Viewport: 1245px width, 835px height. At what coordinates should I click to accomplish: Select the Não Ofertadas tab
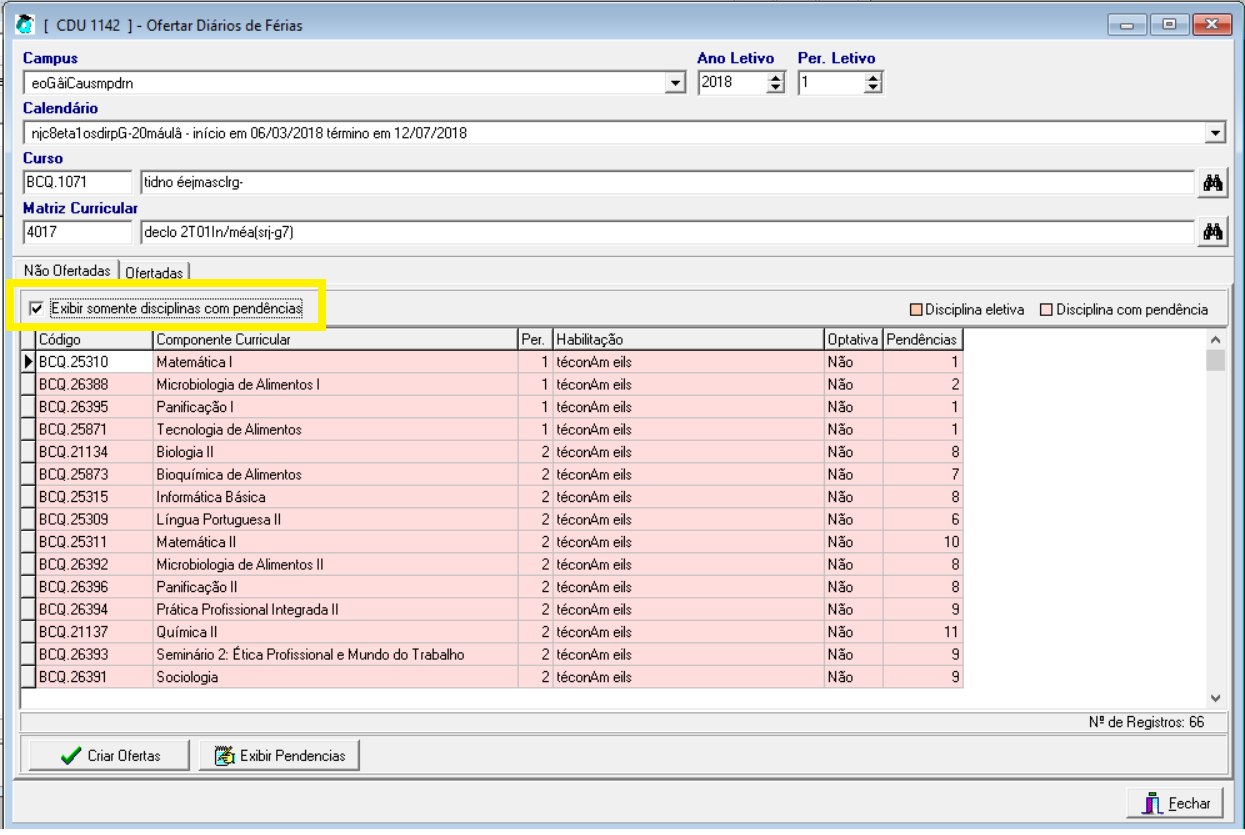66,271
